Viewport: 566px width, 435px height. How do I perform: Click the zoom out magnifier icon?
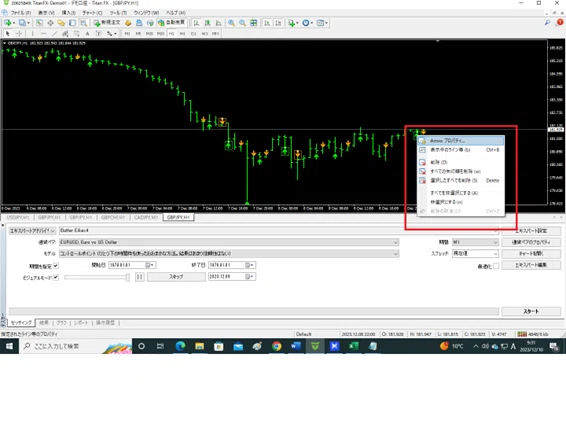coord(243,23)
